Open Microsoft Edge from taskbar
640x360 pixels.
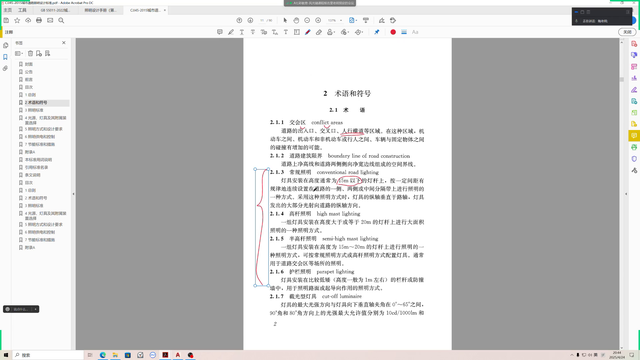pyautogui.click(x=103, y=355)
